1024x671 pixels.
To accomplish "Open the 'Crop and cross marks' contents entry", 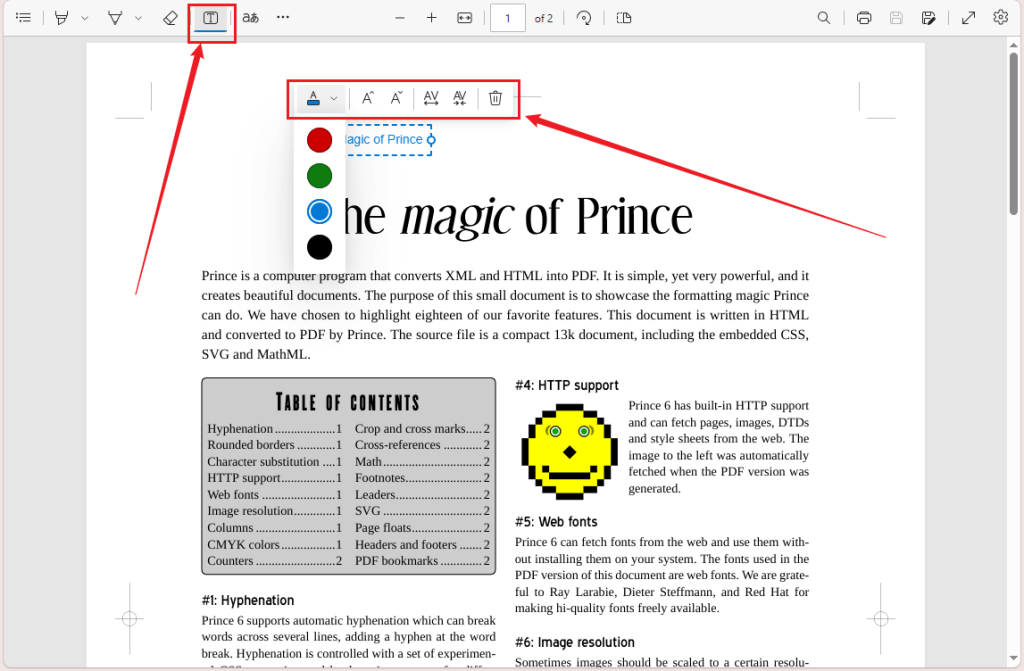I will [x=423, y=429].
